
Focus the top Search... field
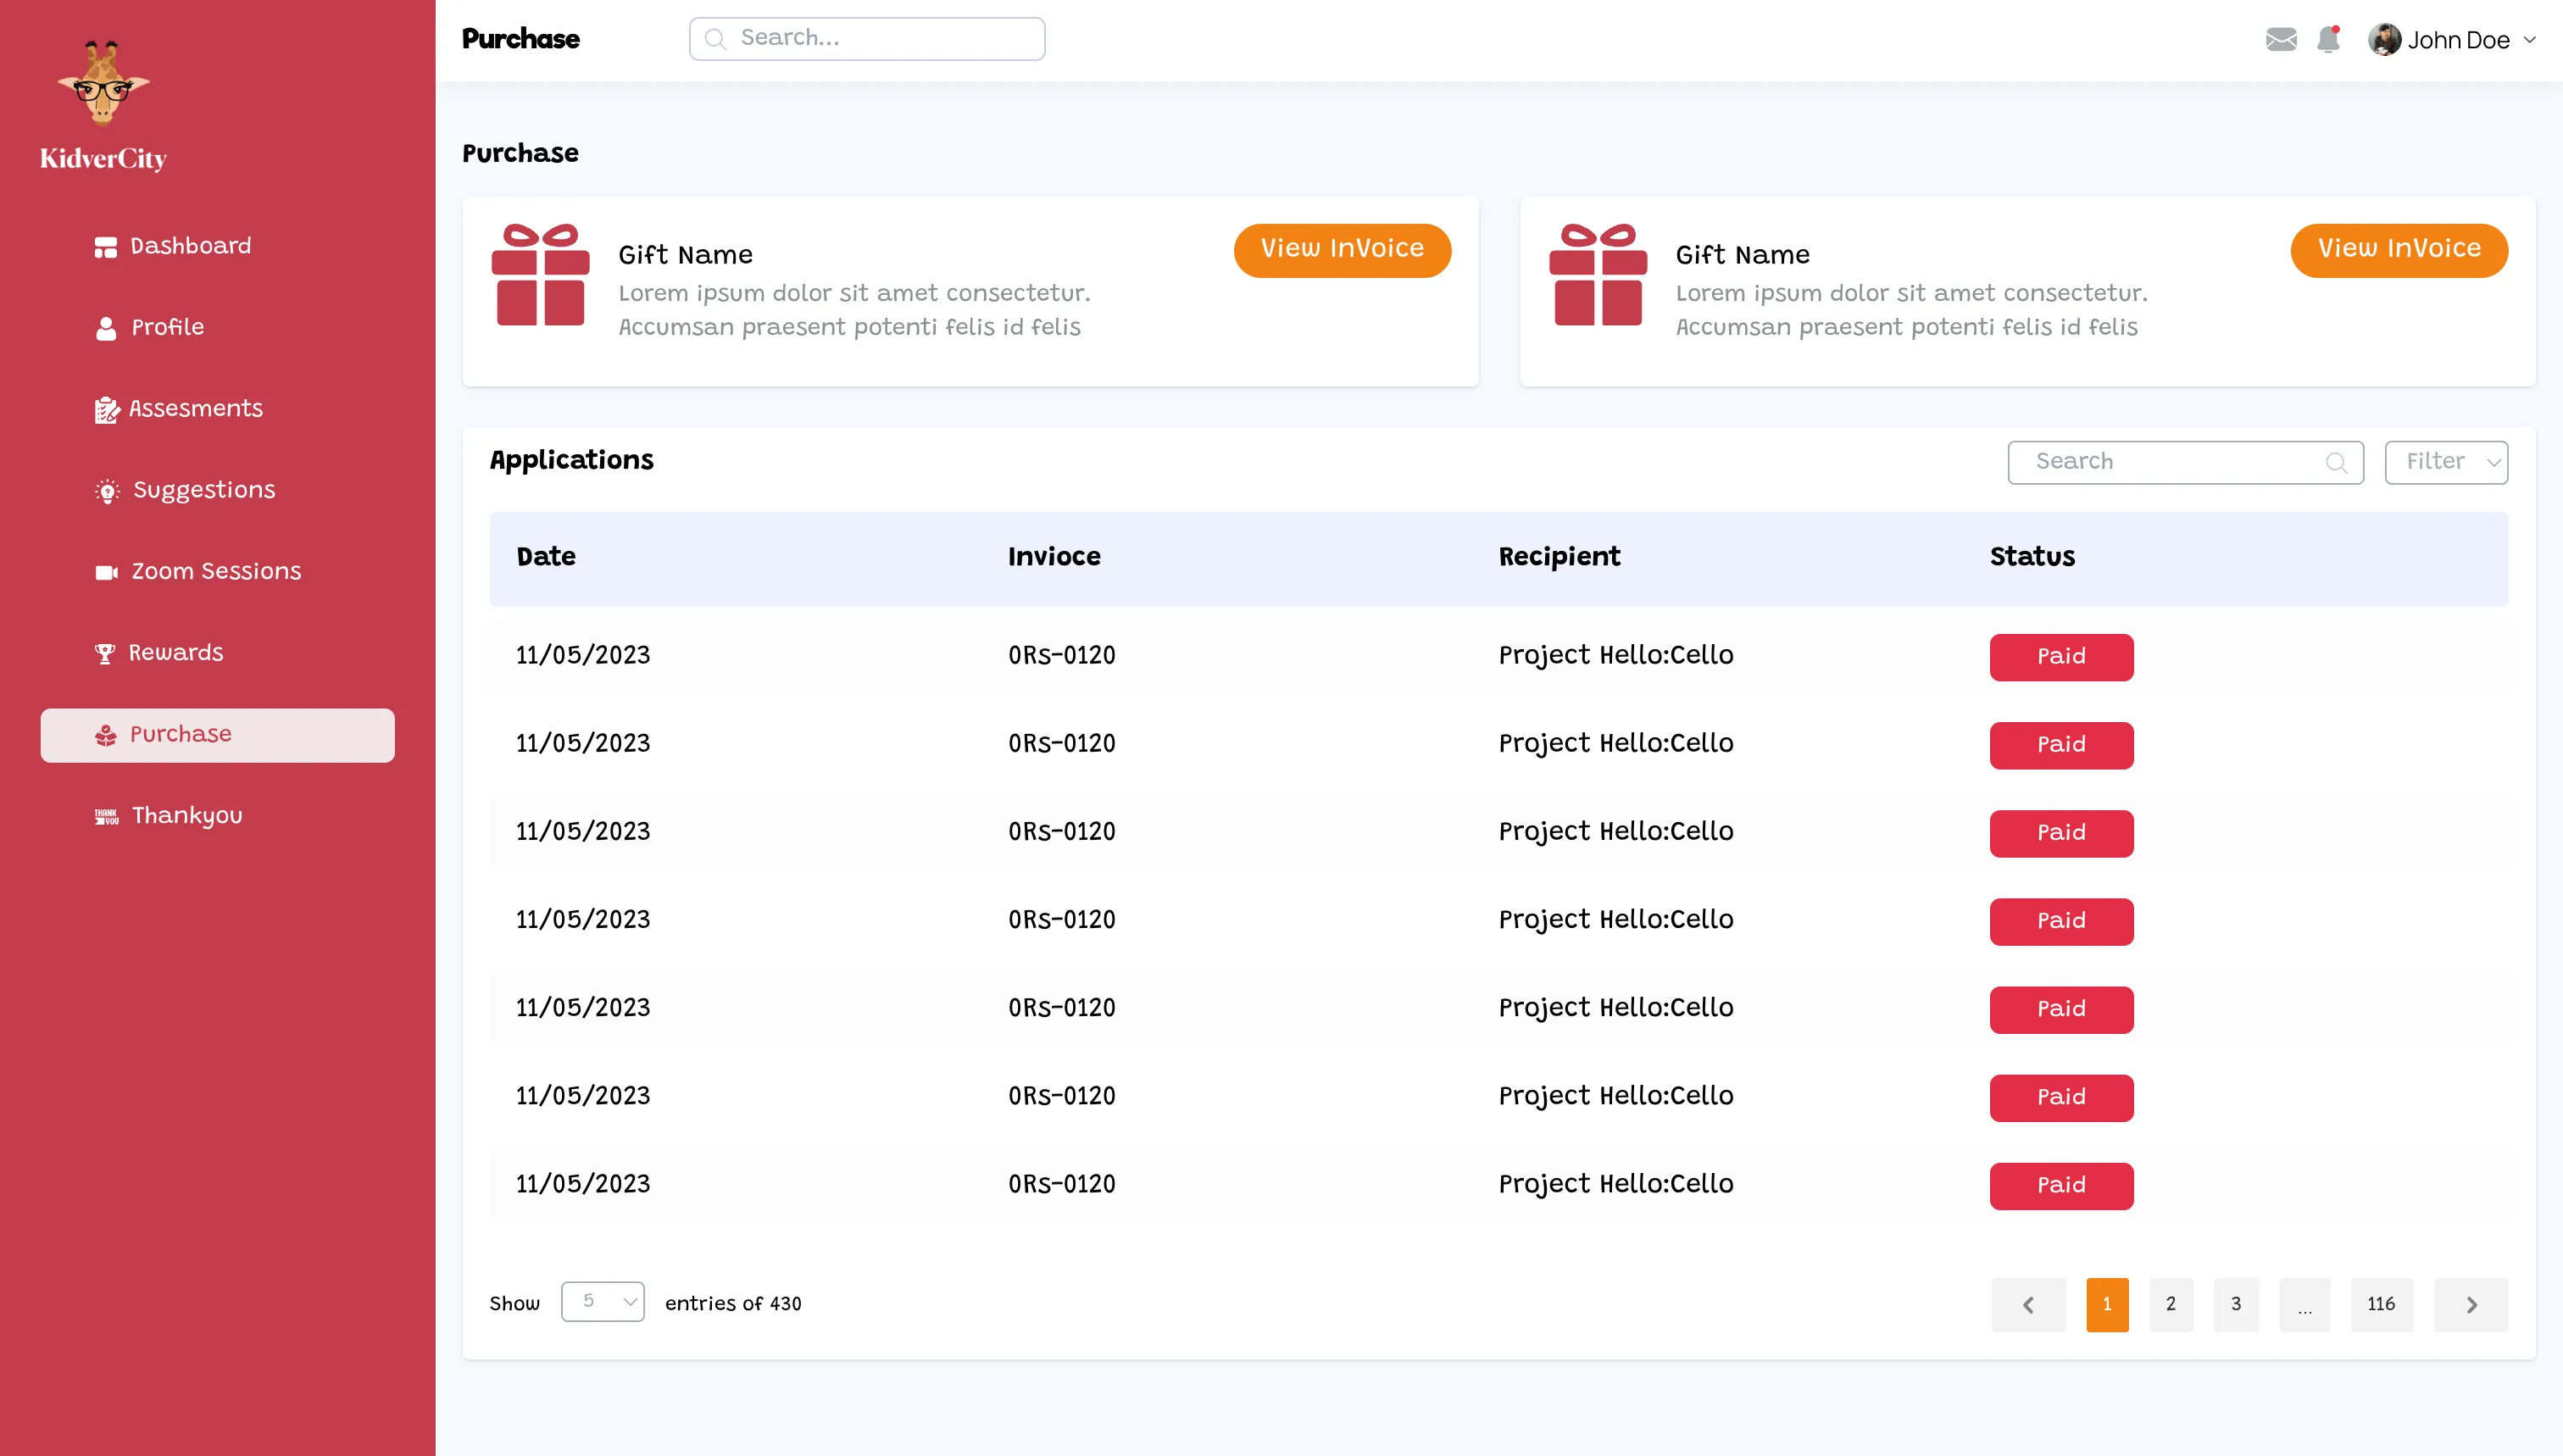click(x=867, y=39)
